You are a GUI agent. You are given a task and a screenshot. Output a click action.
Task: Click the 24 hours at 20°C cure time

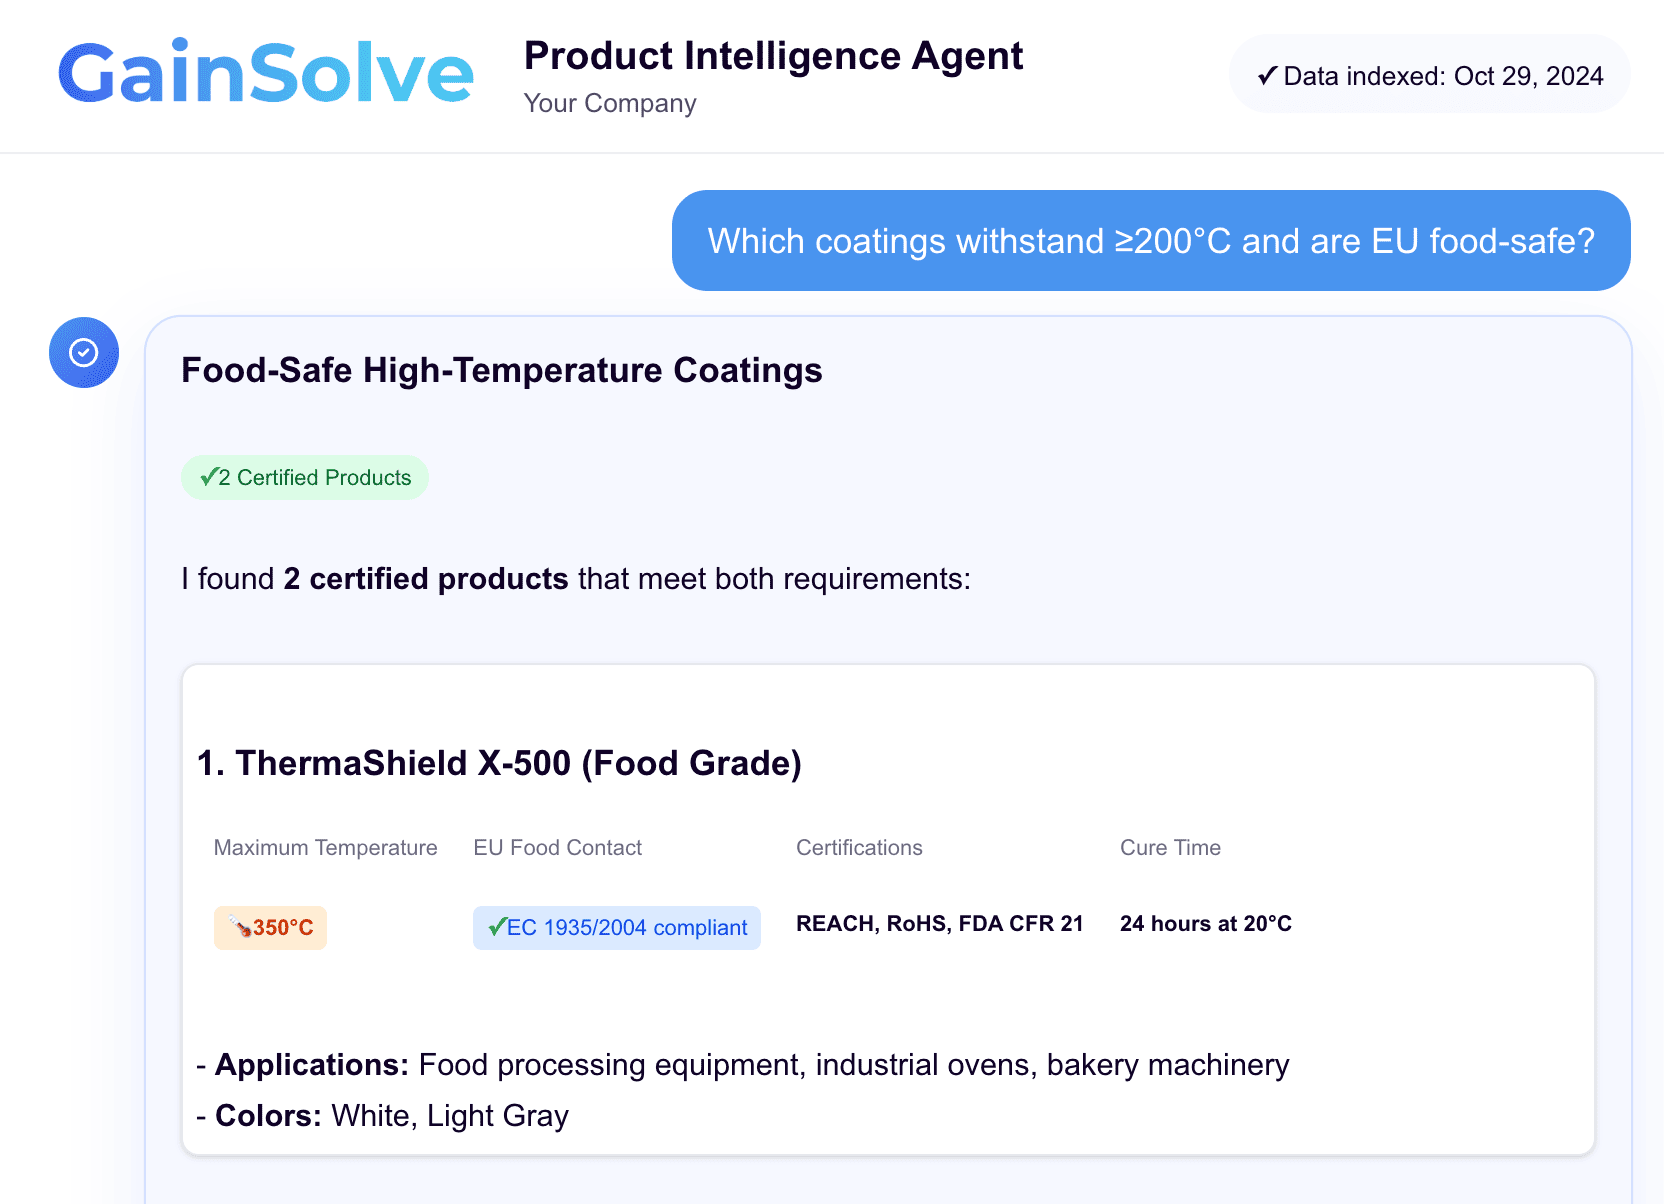point(1205,924)
